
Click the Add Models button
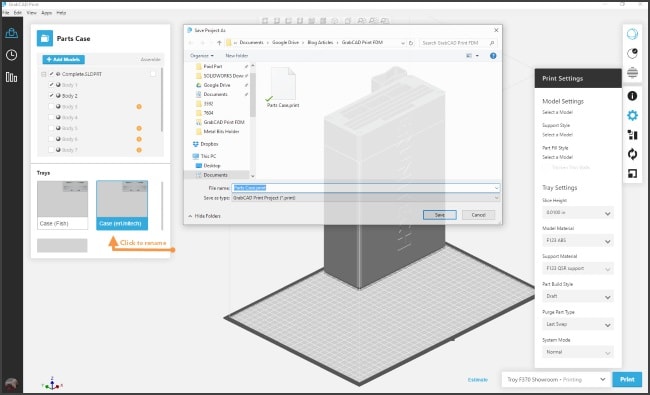[63, 59]
